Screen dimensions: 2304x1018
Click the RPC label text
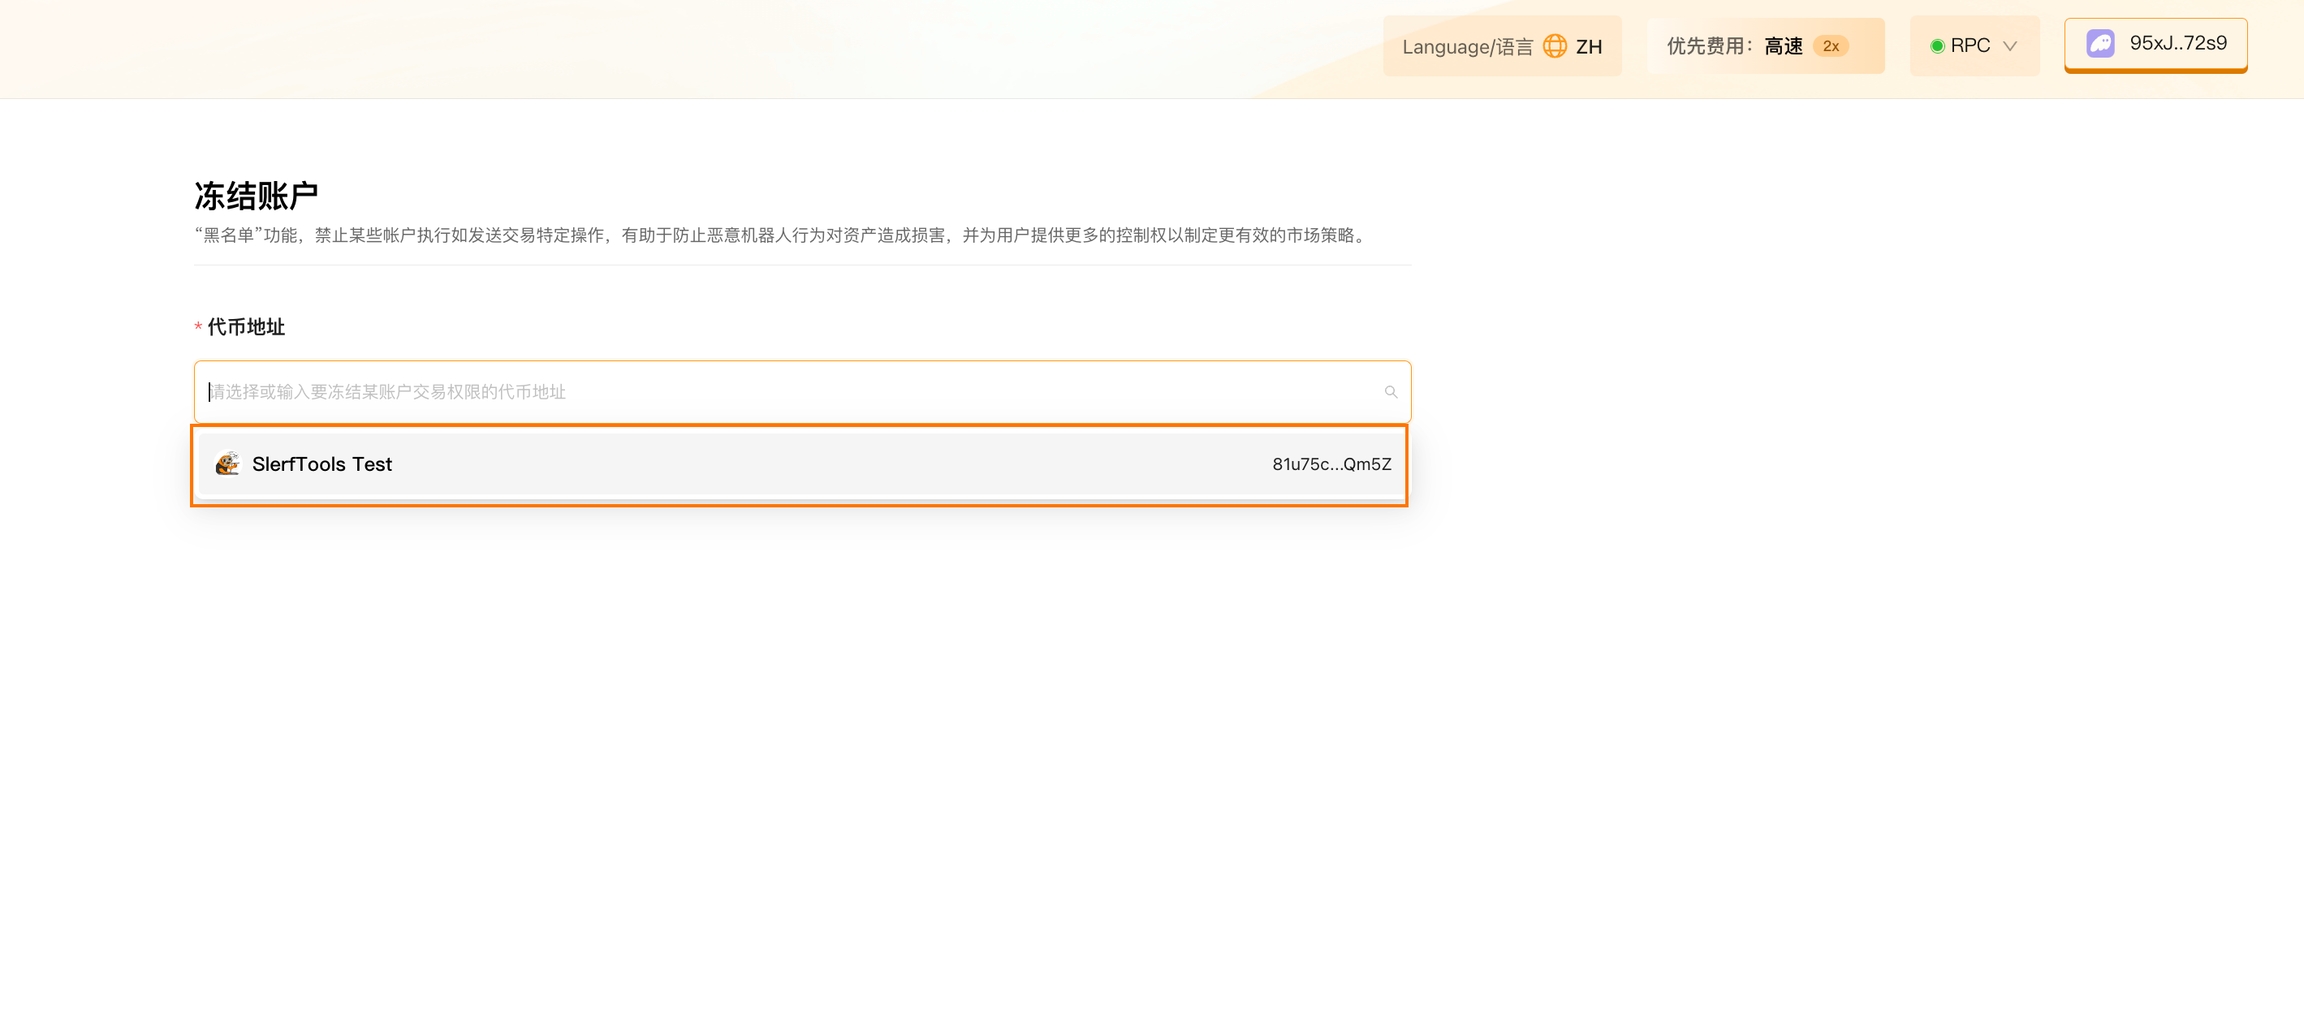click(x=1970, y=46)
